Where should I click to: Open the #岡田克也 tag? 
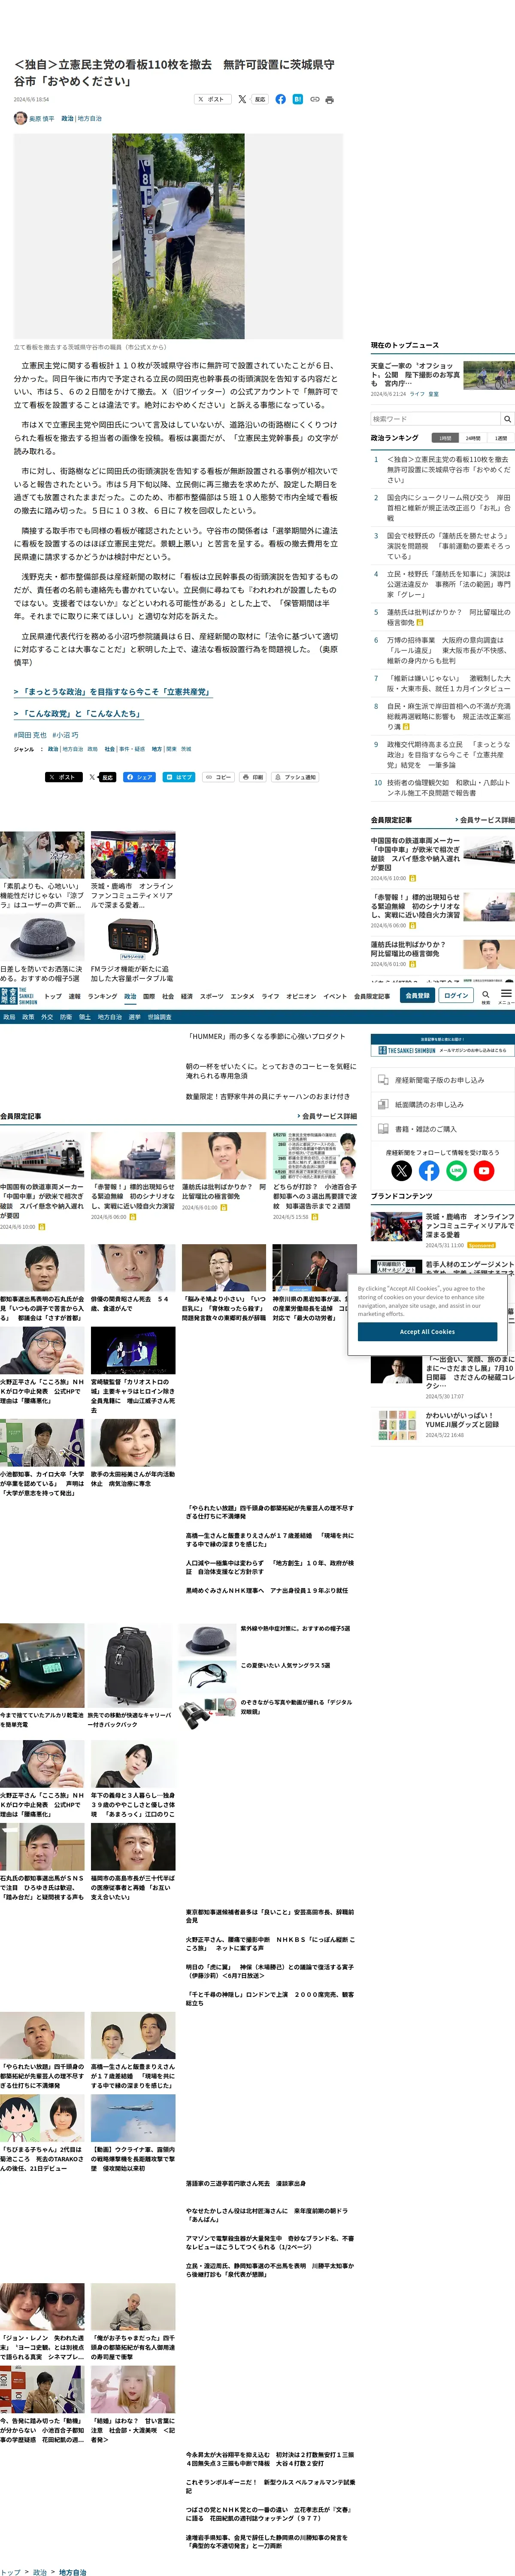[30, 735]
